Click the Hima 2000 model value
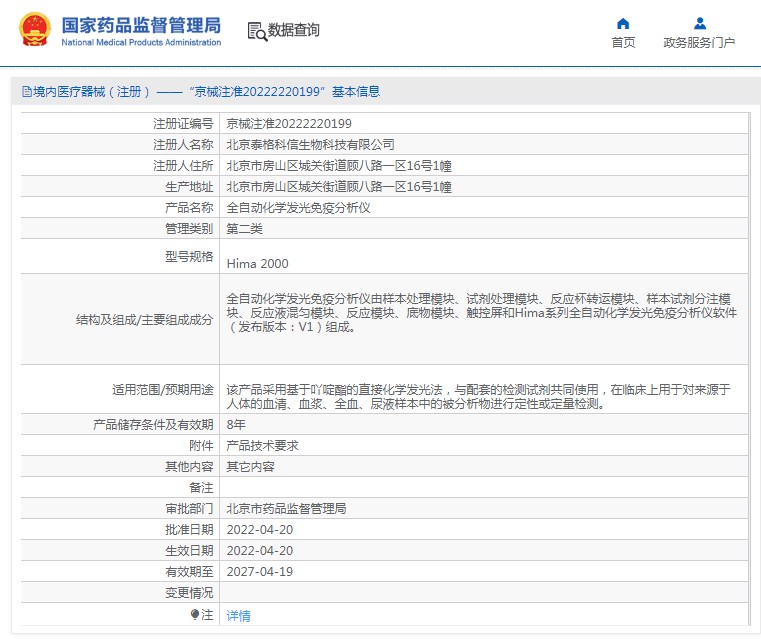 (x=257, y=264)
